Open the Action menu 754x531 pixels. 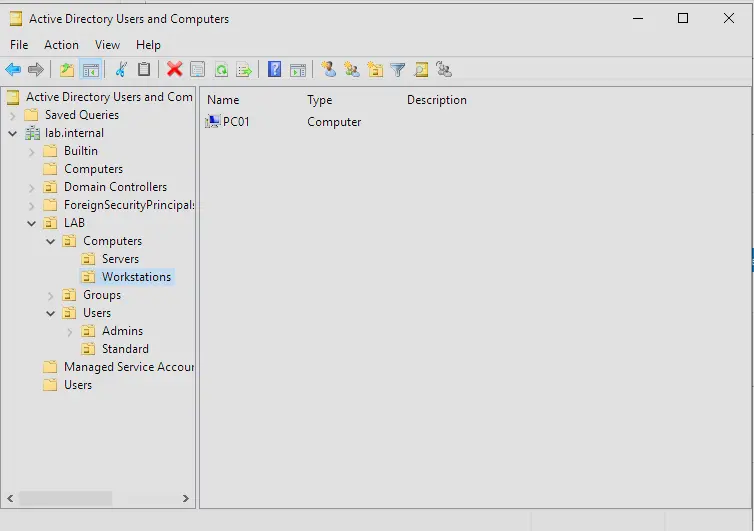(62, 45)
